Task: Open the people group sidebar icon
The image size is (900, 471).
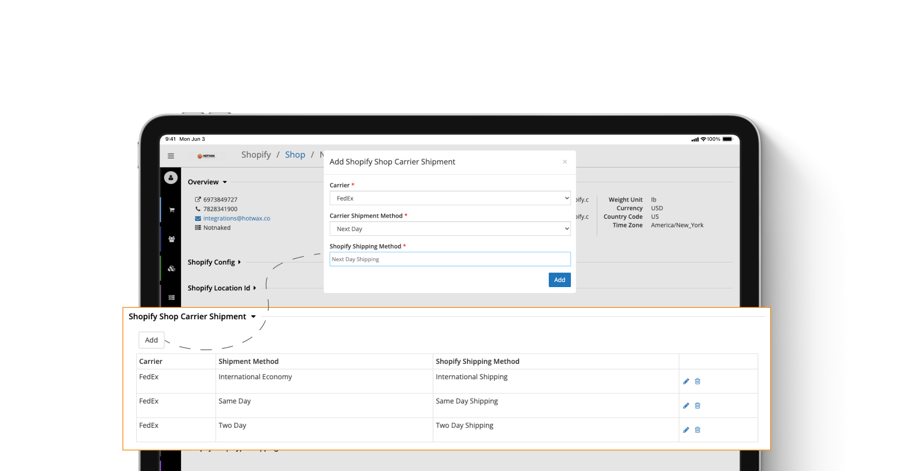Action: (171, 240)
